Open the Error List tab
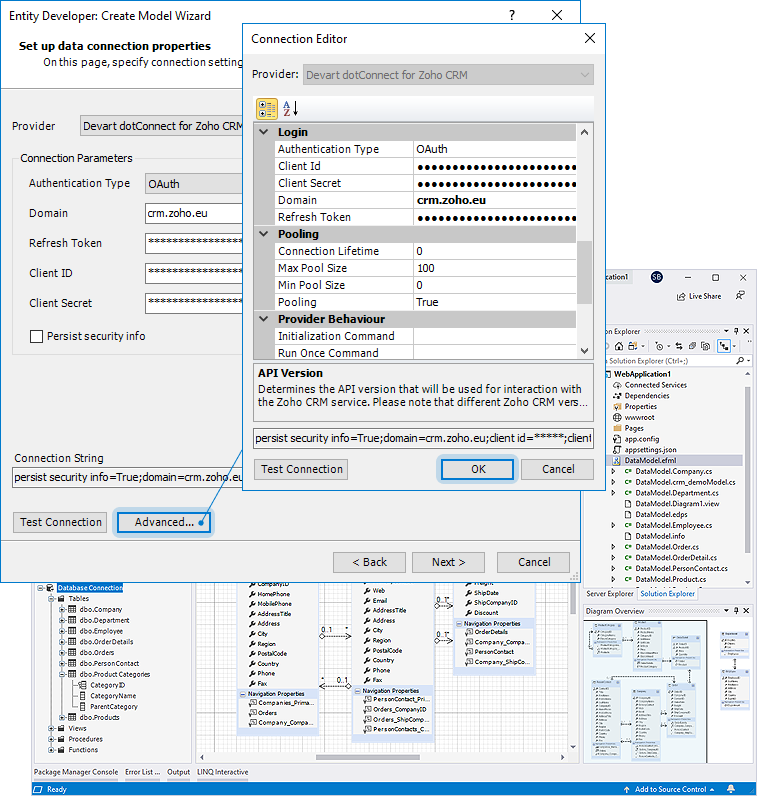Image resolution: width=757 pixels, height=796 pixels. pyautogui.click(x=143, y=772)
